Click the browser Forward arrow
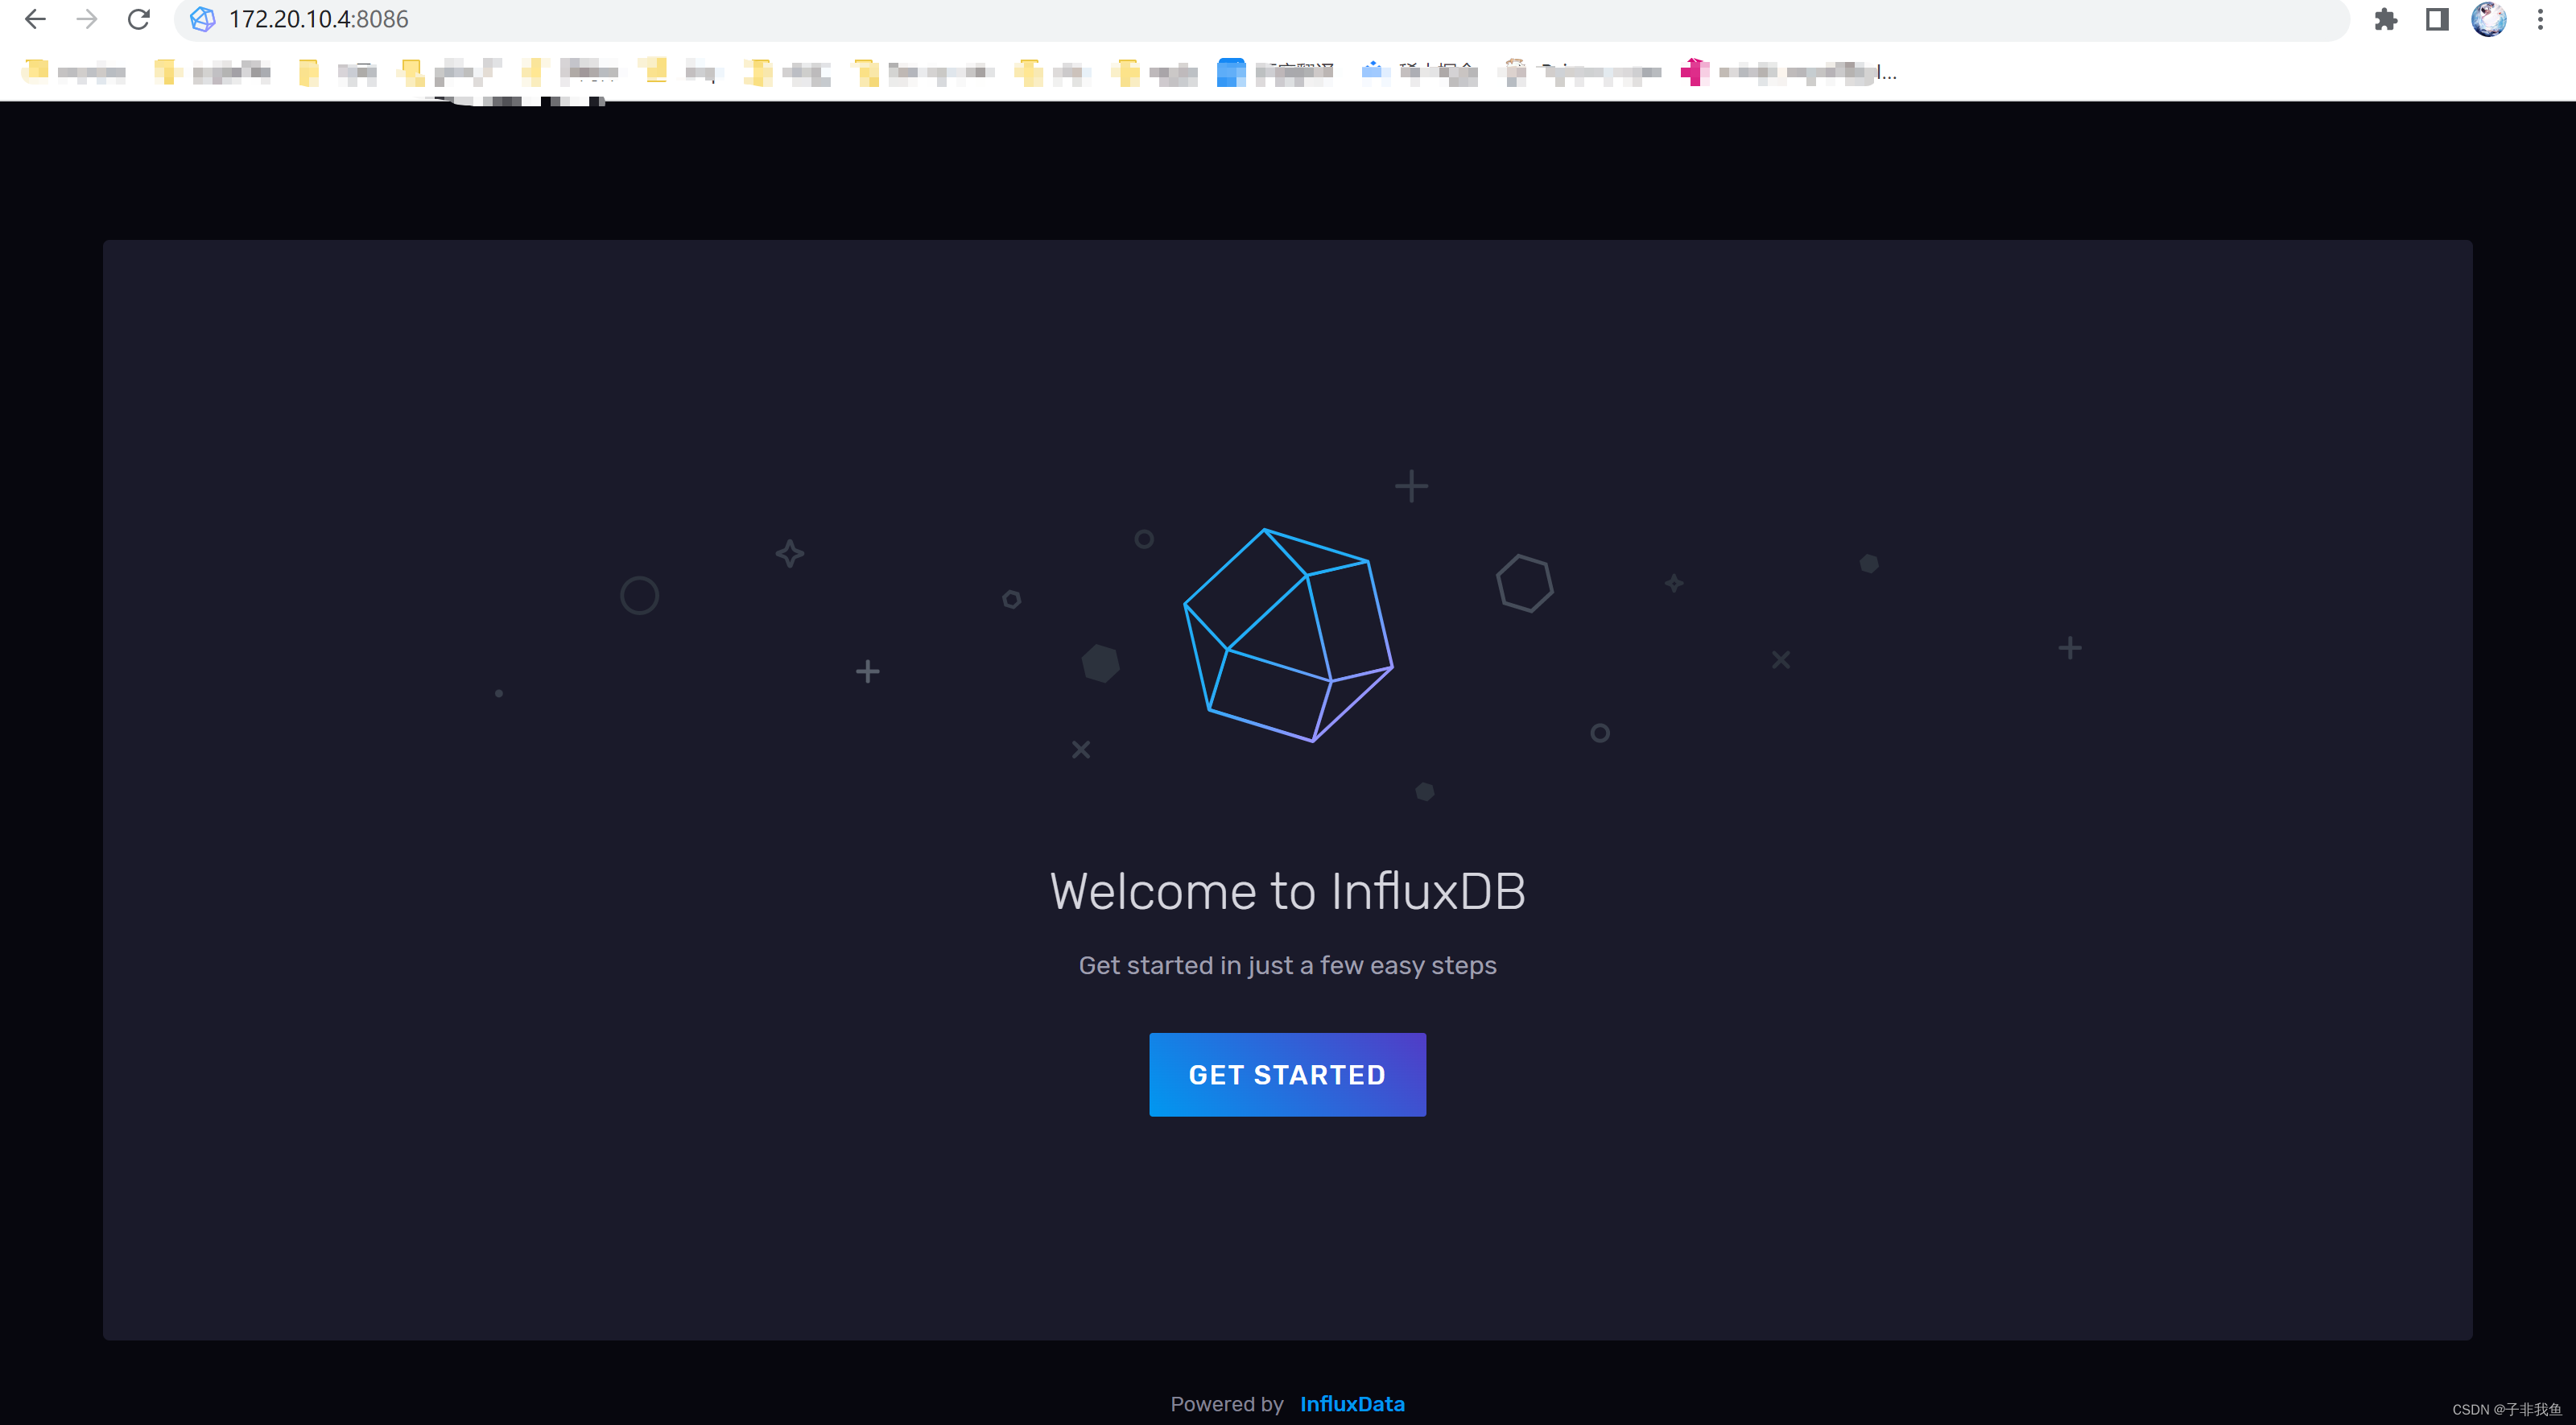The height and width of the screenshot is (1425, 2576). (87, 19)
